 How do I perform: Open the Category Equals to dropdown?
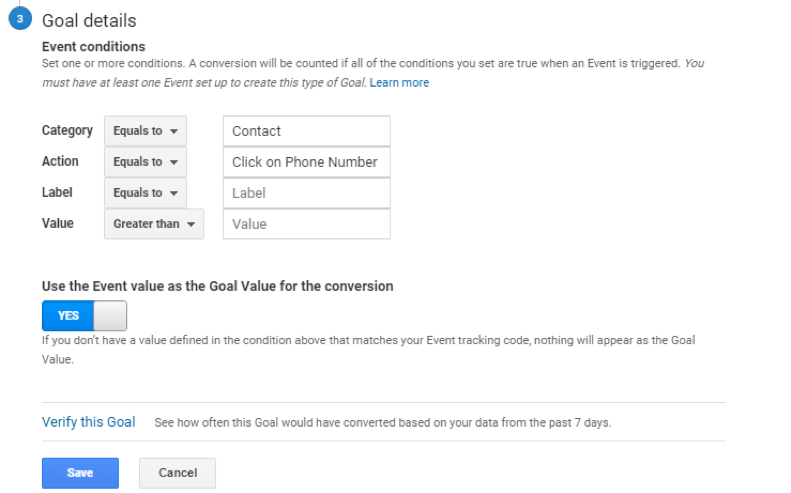tap(145, 131)
